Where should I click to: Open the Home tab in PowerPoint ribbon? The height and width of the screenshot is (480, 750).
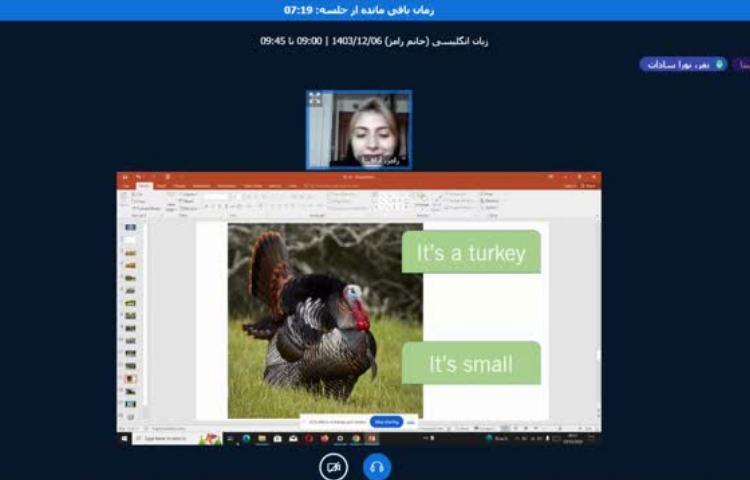[144, 186]
